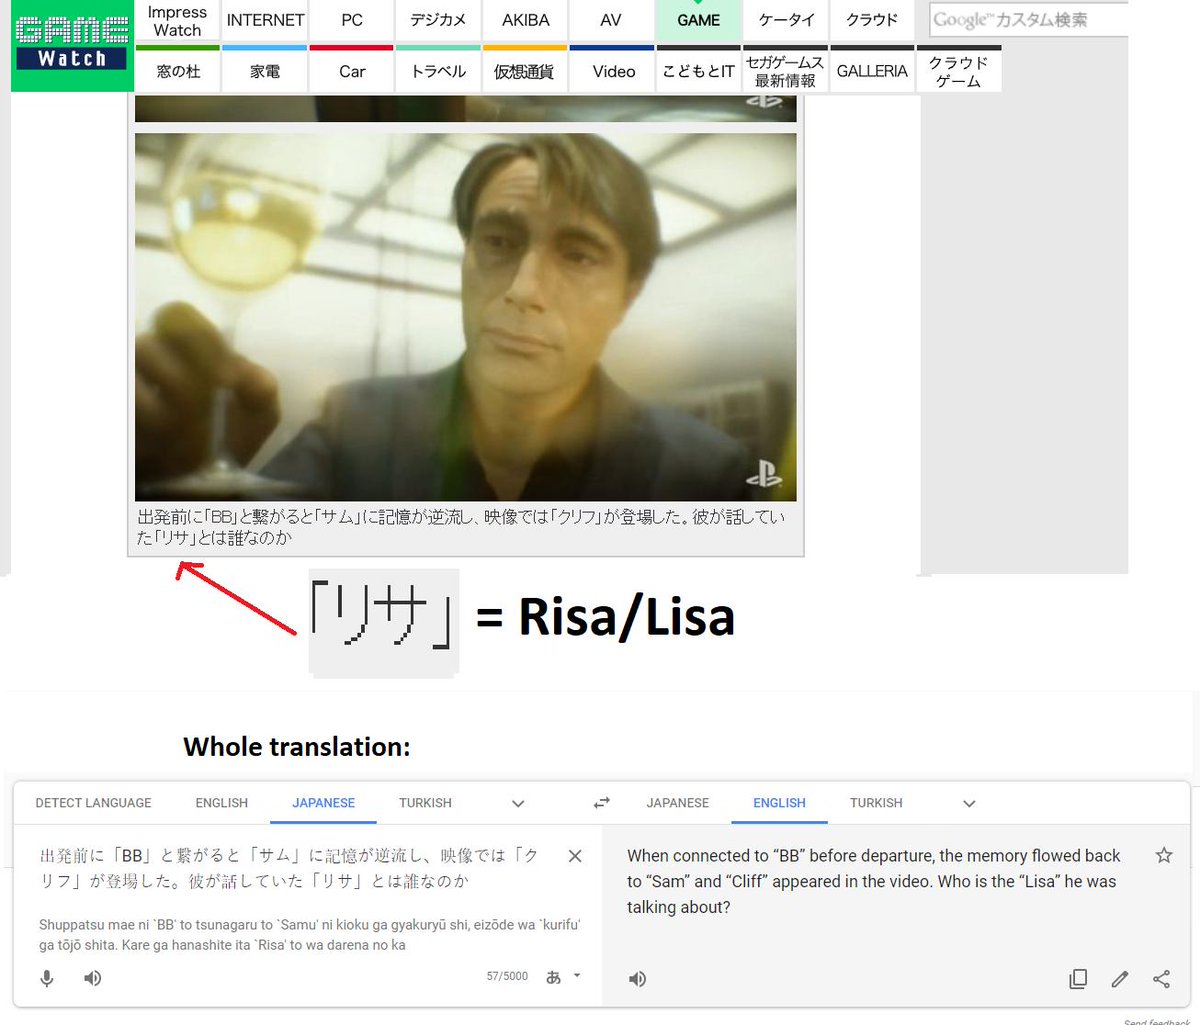This screenshot has width=1200, height=1025.
Task: Open the GALLERIA link
Action: click(x=872, y=71)
